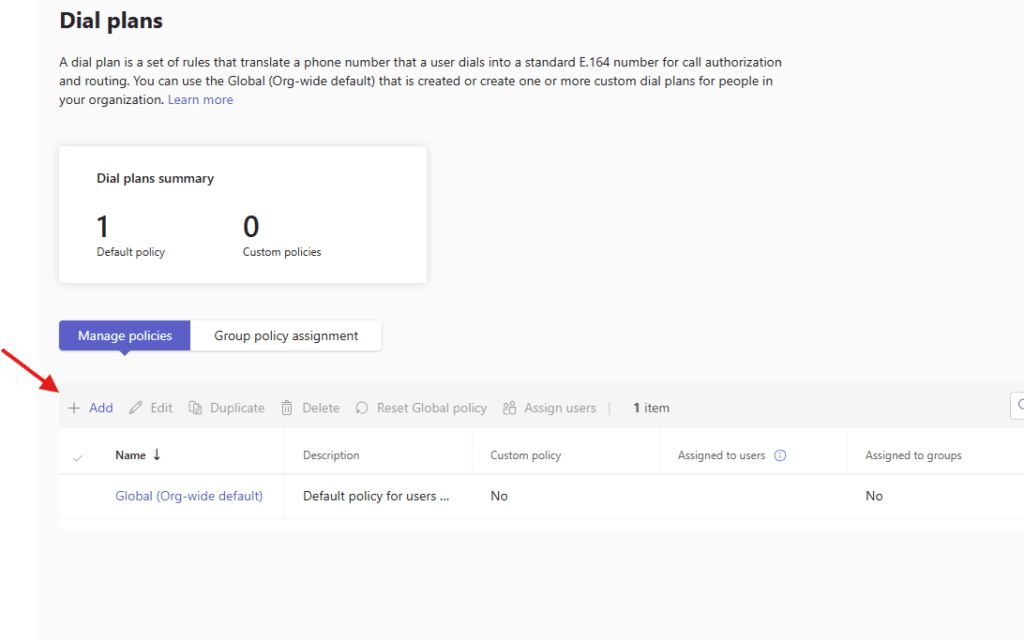The width and height of the screenshot is (1024, 640).
Task: Select the Manage policies tab
Action: (x=125, y=336)
